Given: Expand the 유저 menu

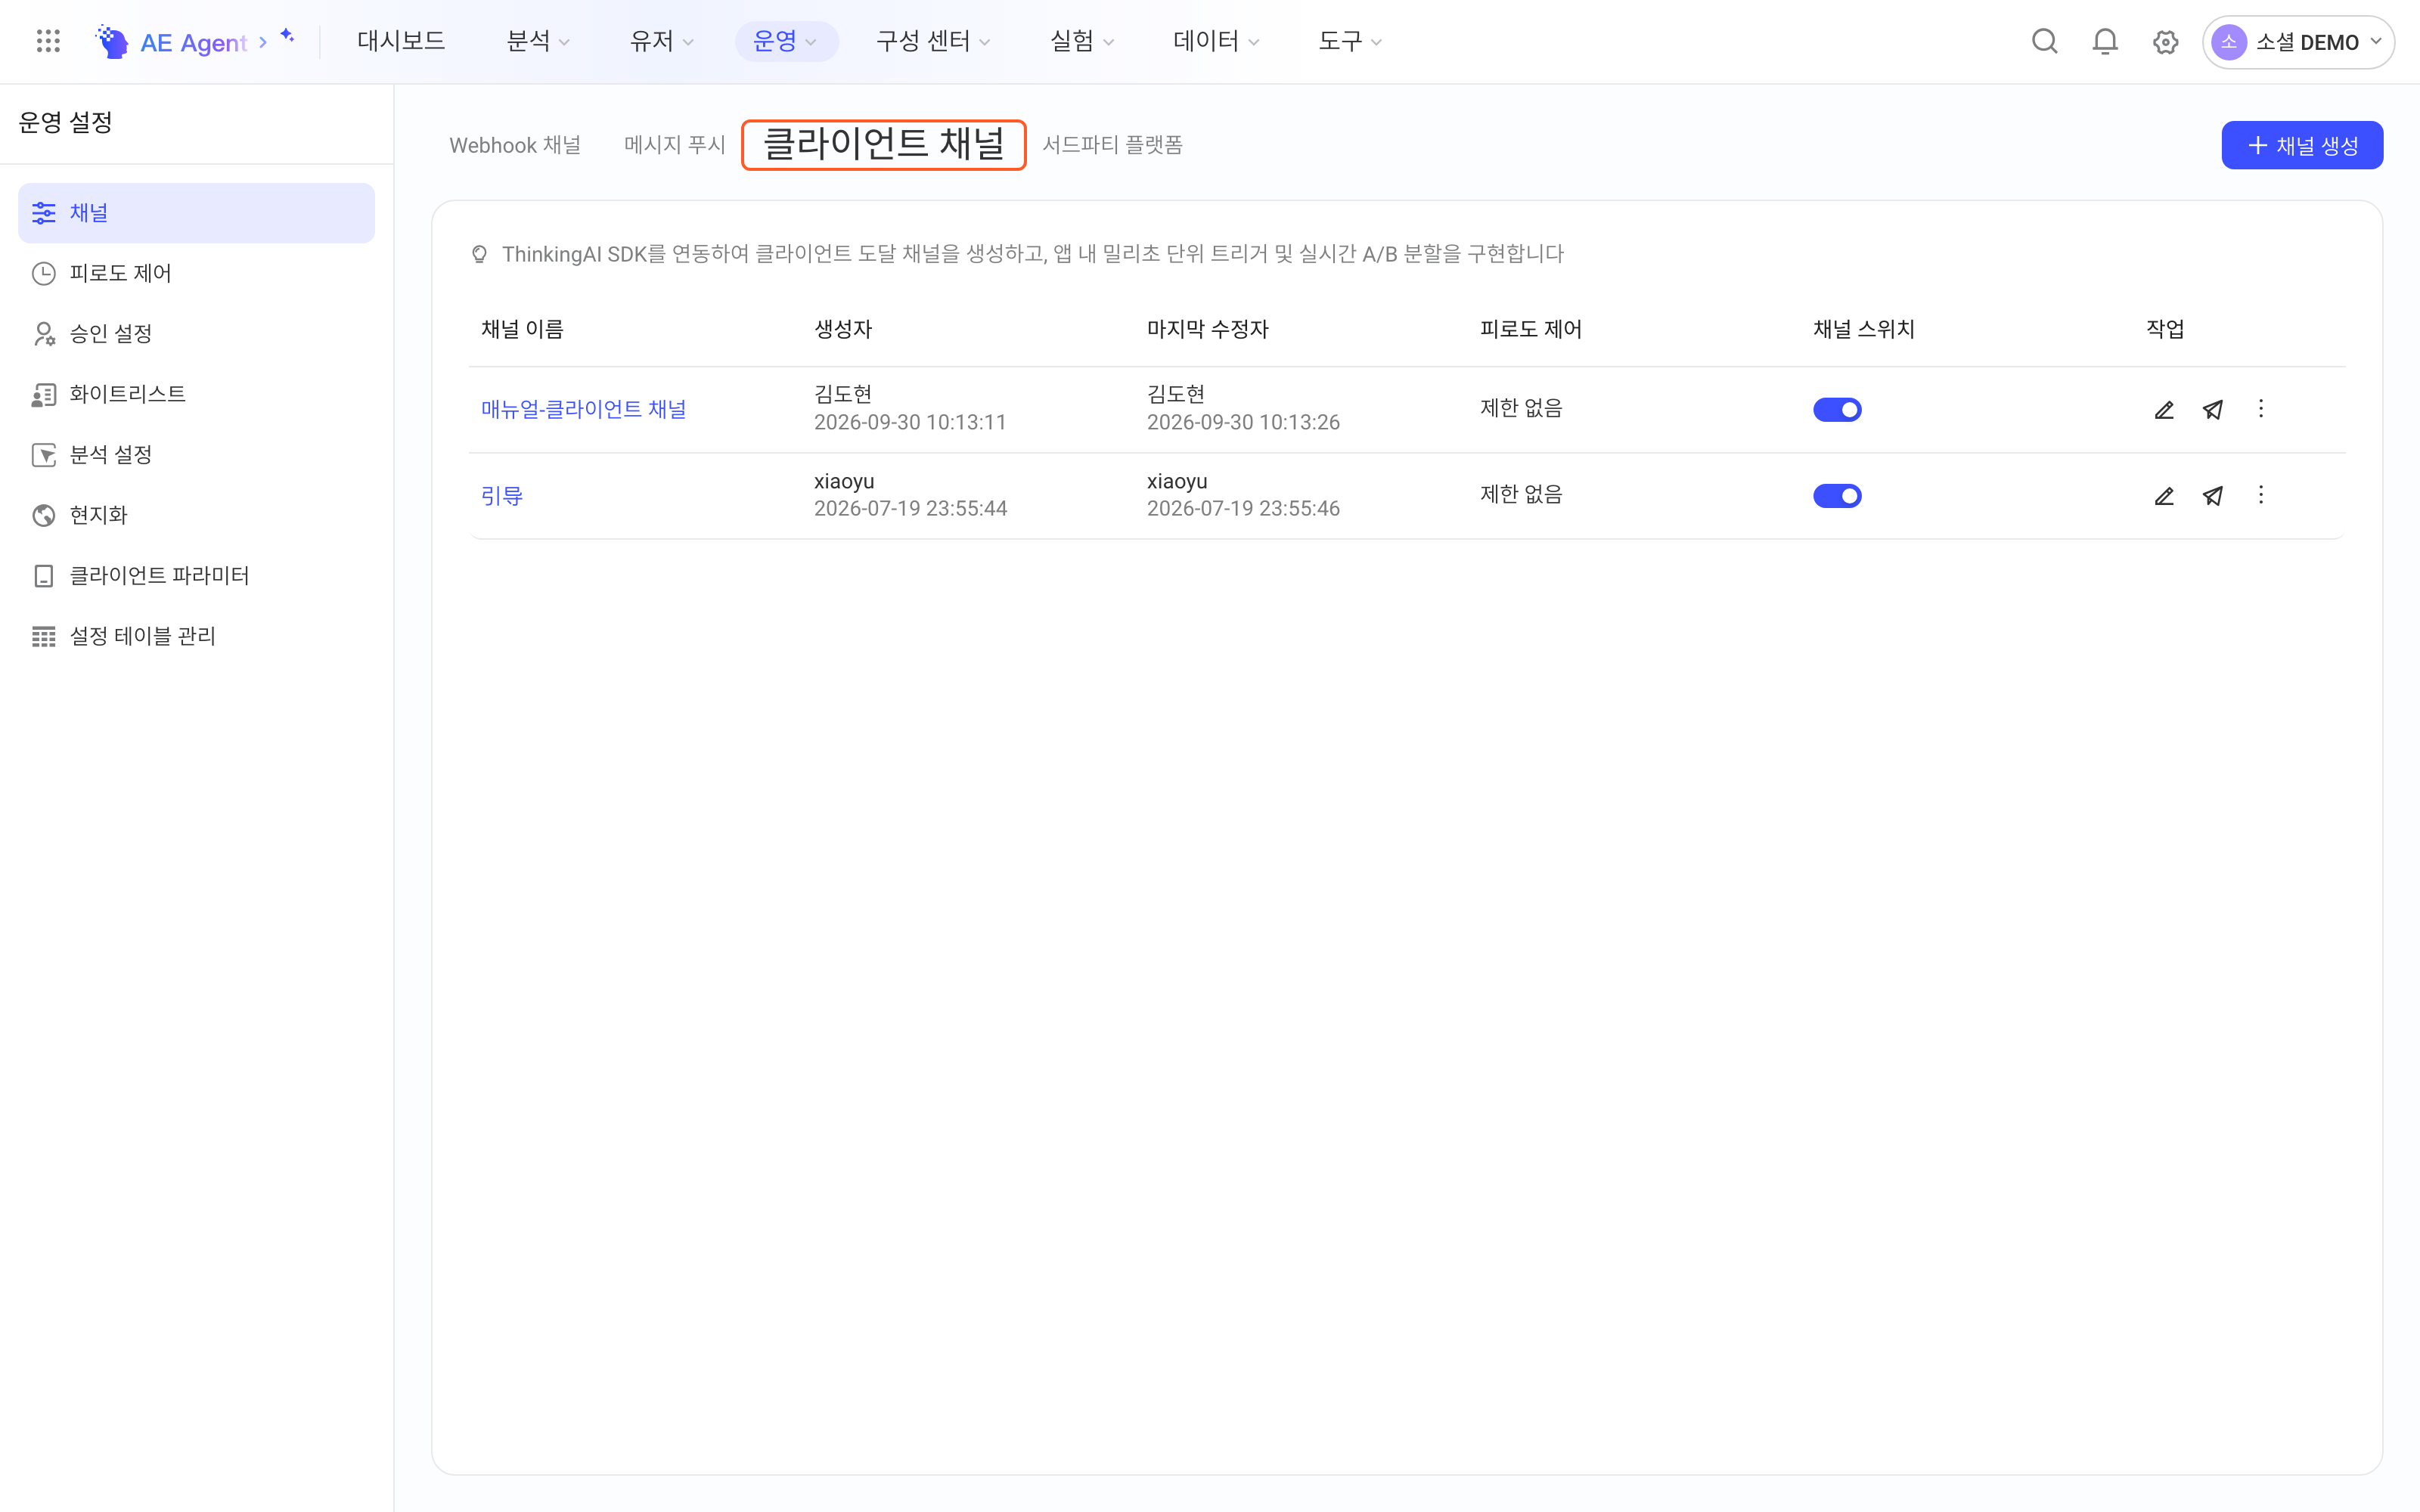Looking at the screenshot, I should [661, 41].
